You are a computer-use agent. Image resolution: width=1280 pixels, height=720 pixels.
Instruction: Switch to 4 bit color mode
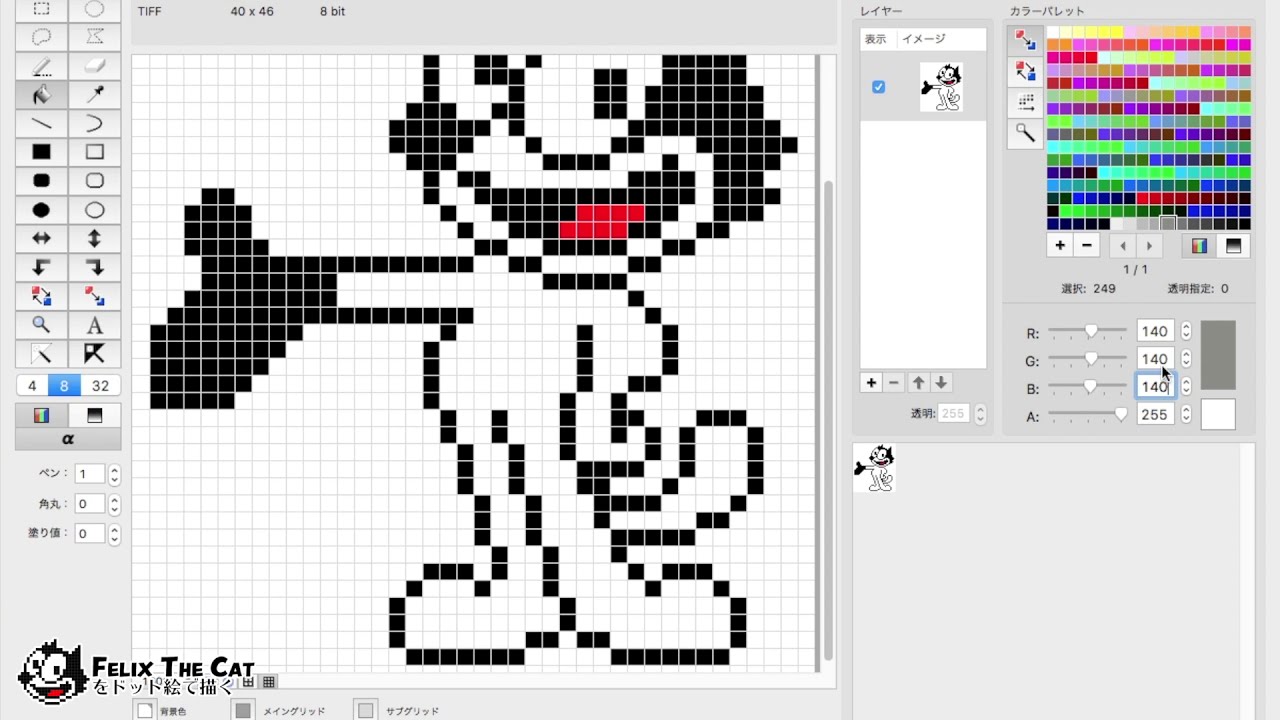(x=32, y=386)
